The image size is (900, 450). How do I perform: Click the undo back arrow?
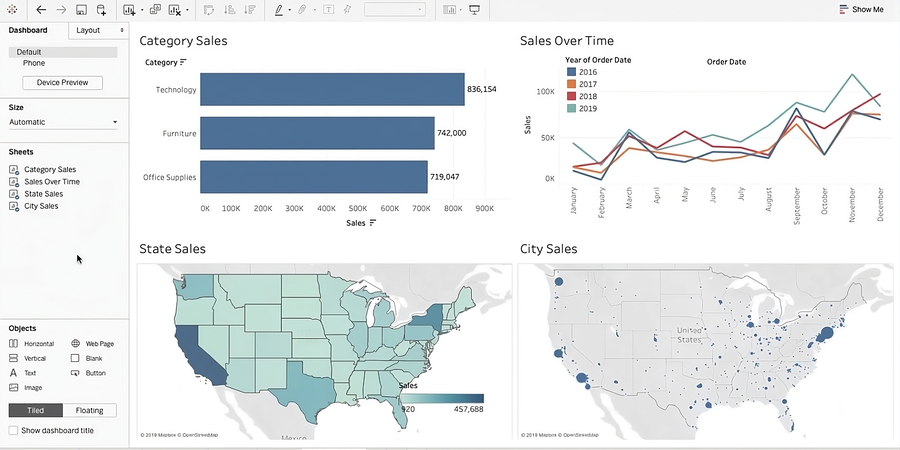[x=41, y=10]
